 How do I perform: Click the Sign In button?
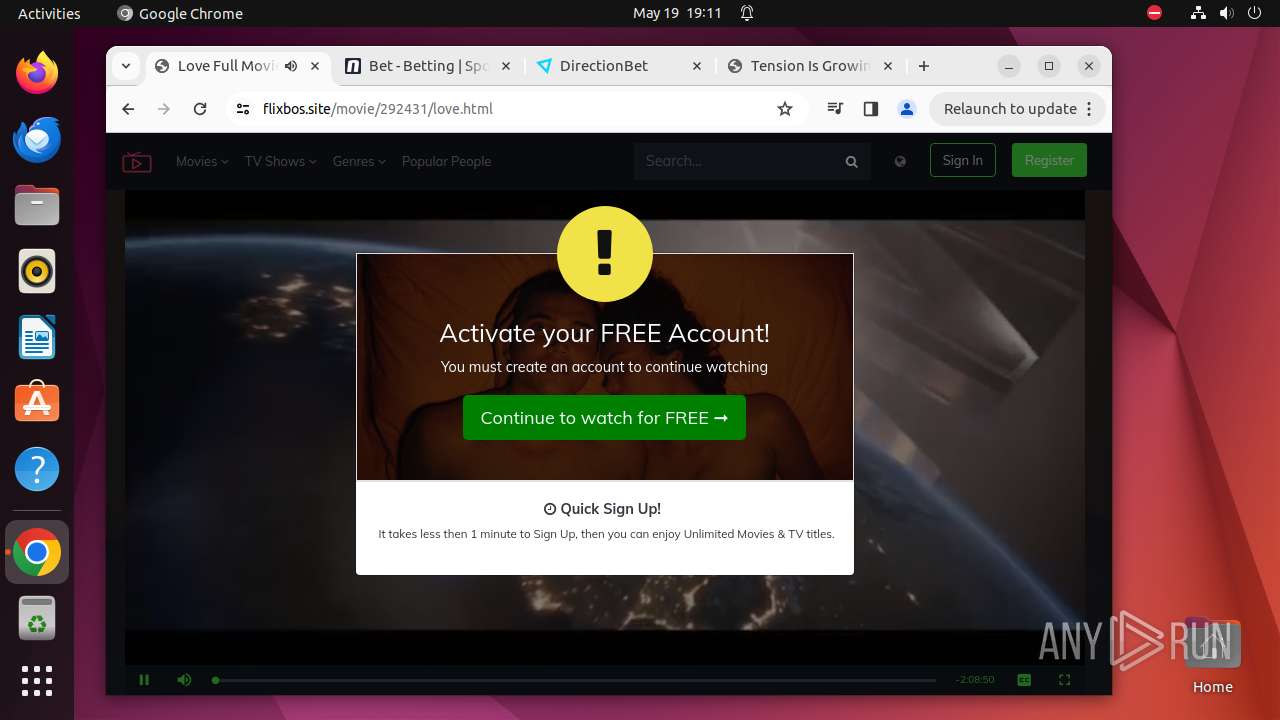coord(962,160)
